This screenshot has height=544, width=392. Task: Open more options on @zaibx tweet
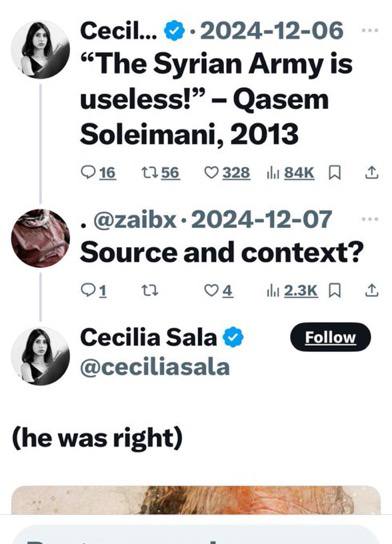(370, 219)
